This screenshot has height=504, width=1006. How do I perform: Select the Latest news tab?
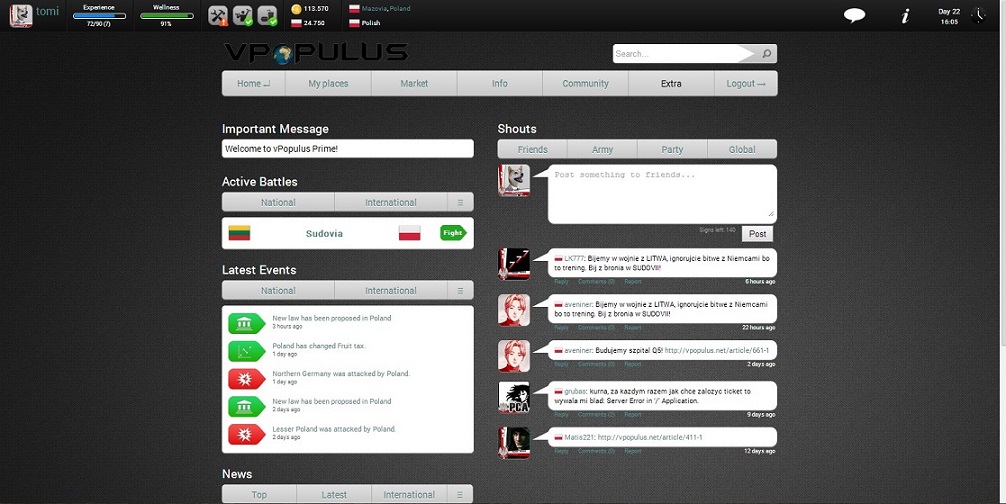[334, 494]
